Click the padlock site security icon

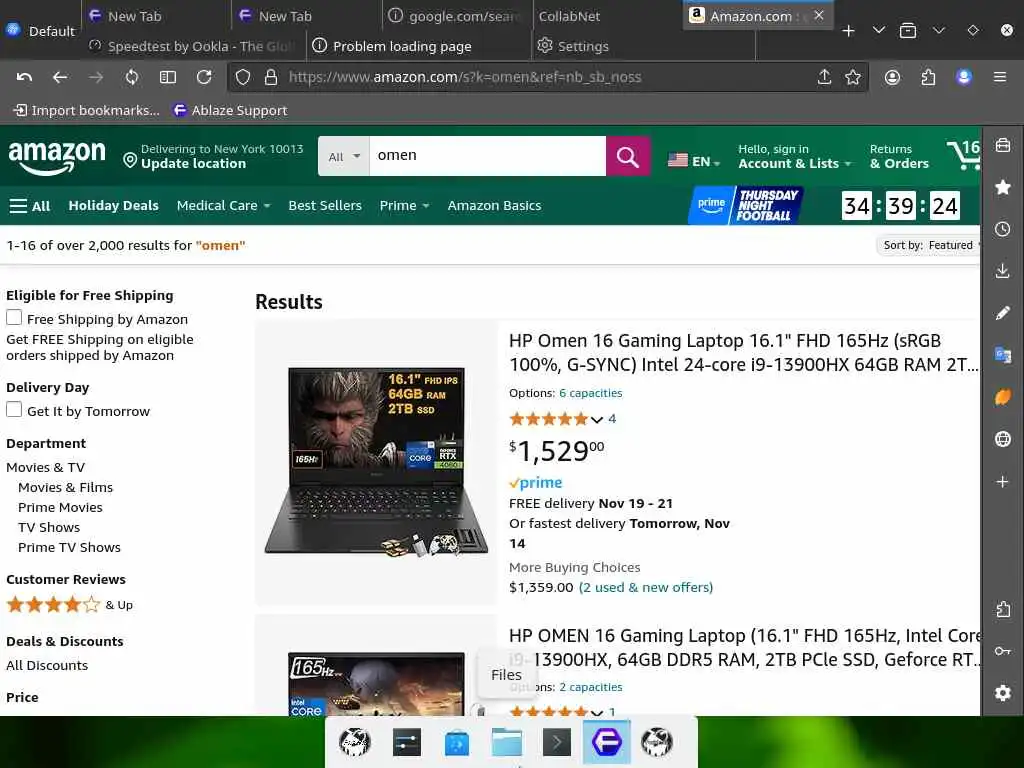coord(271,77)
